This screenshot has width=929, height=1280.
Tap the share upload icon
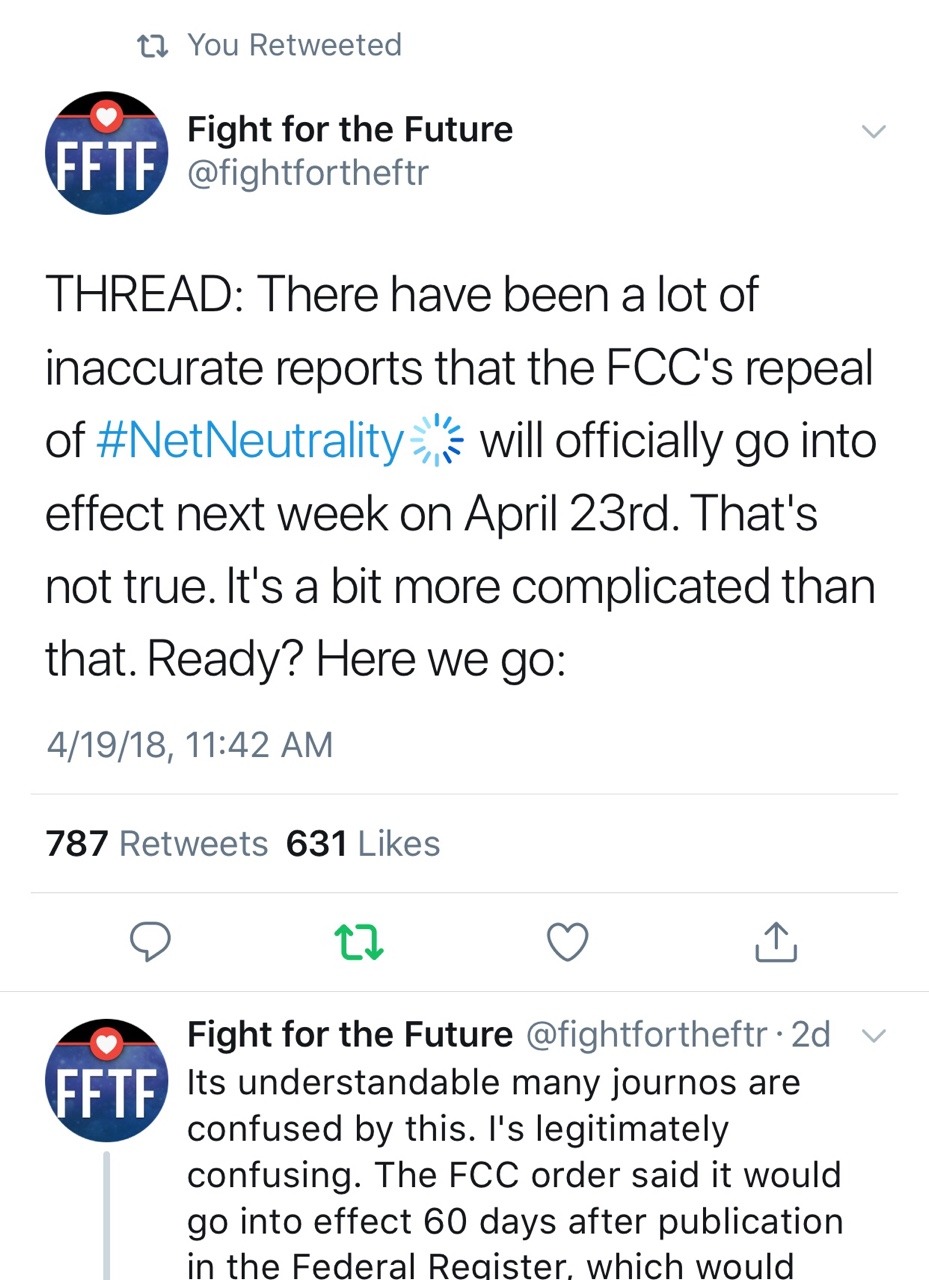[776, 941]
